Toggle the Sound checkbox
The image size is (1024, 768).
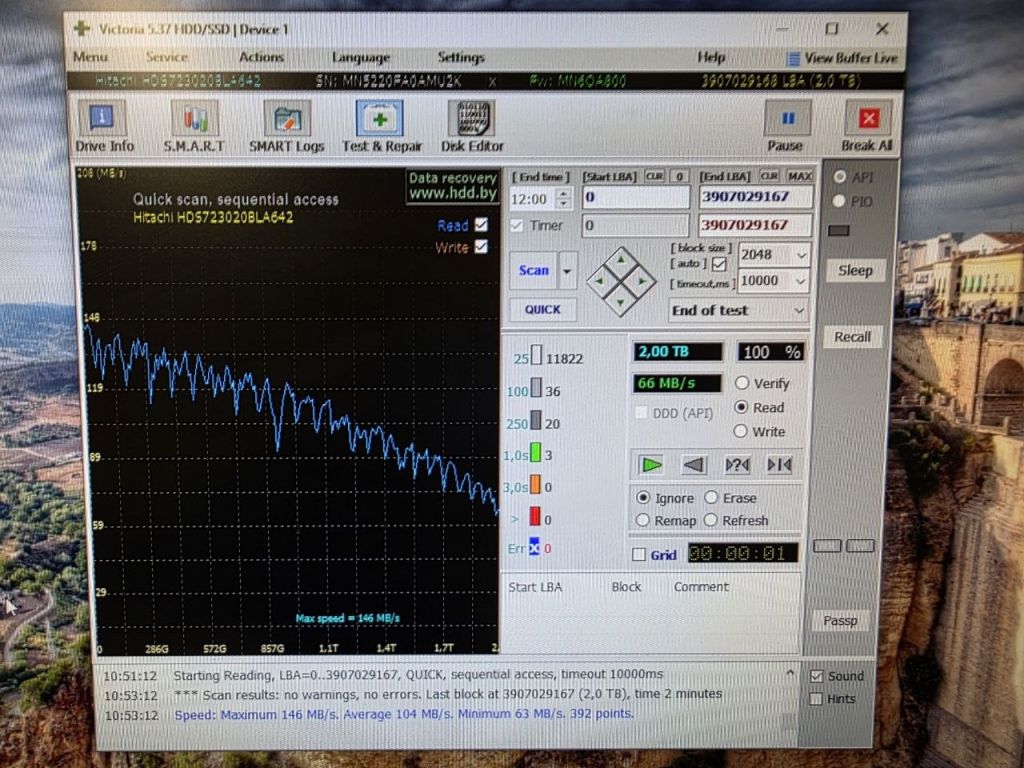[x=816, y=676]
